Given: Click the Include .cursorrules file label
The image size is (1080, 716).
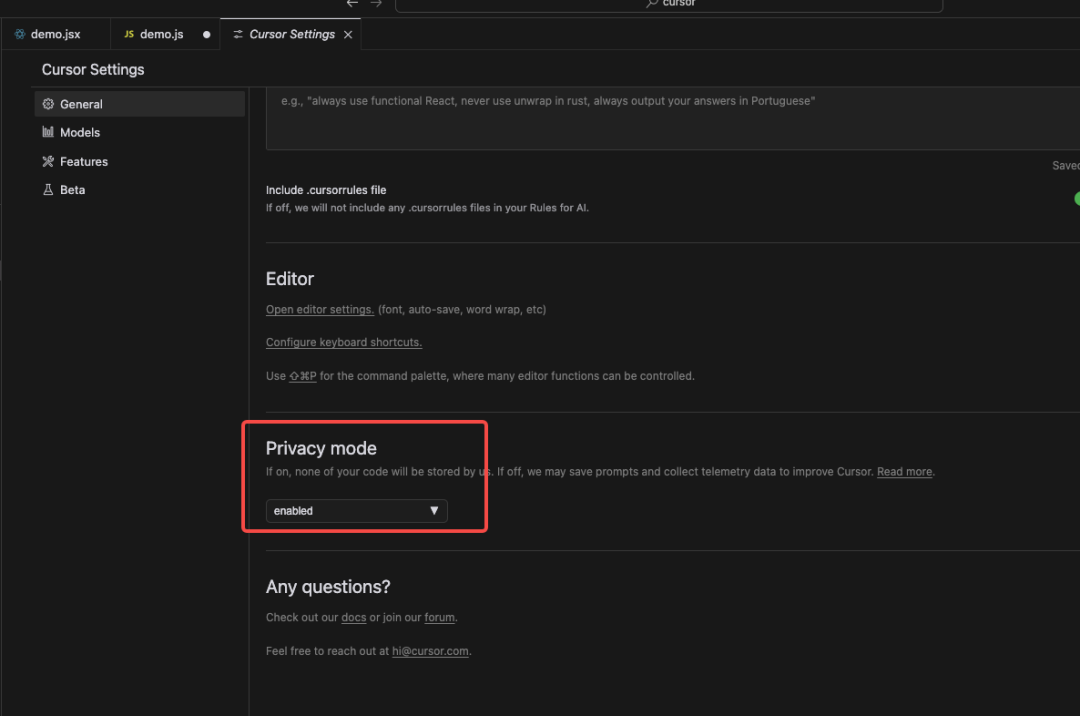Looking at the screenshot, I should coord(326,190).
